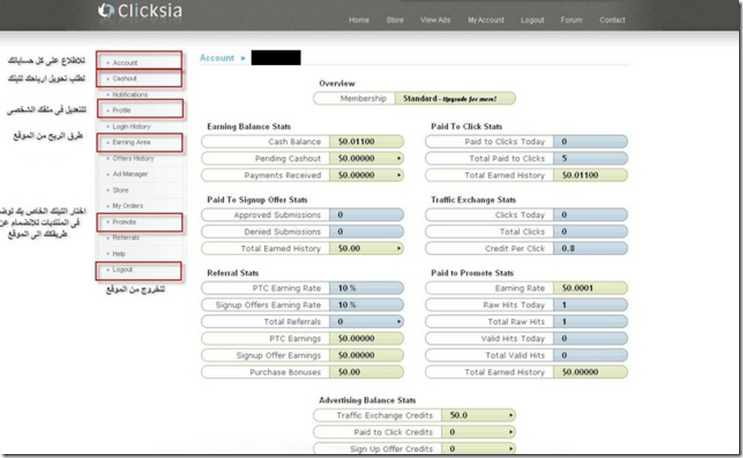Expand the Traffic Exchange Credits arrow
The image size is (743, 458).
point(511,415)
